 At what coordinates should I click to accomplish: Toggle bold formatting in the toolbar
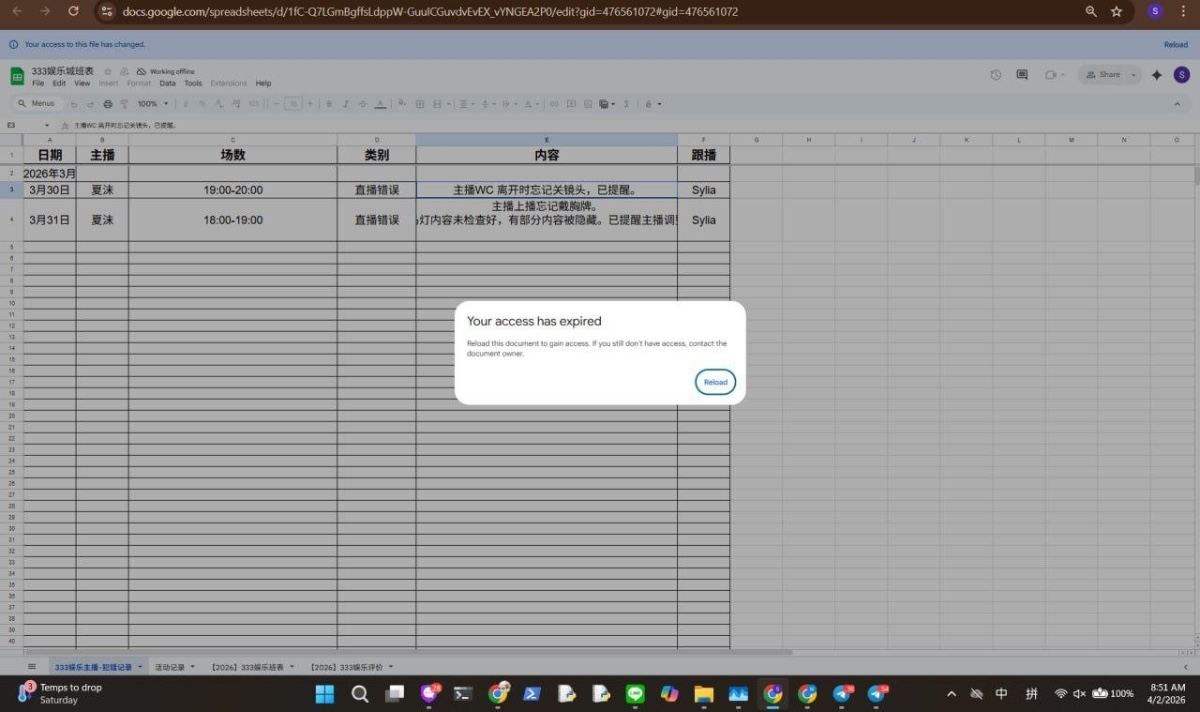pyautogui.click(x=328, y=104)
